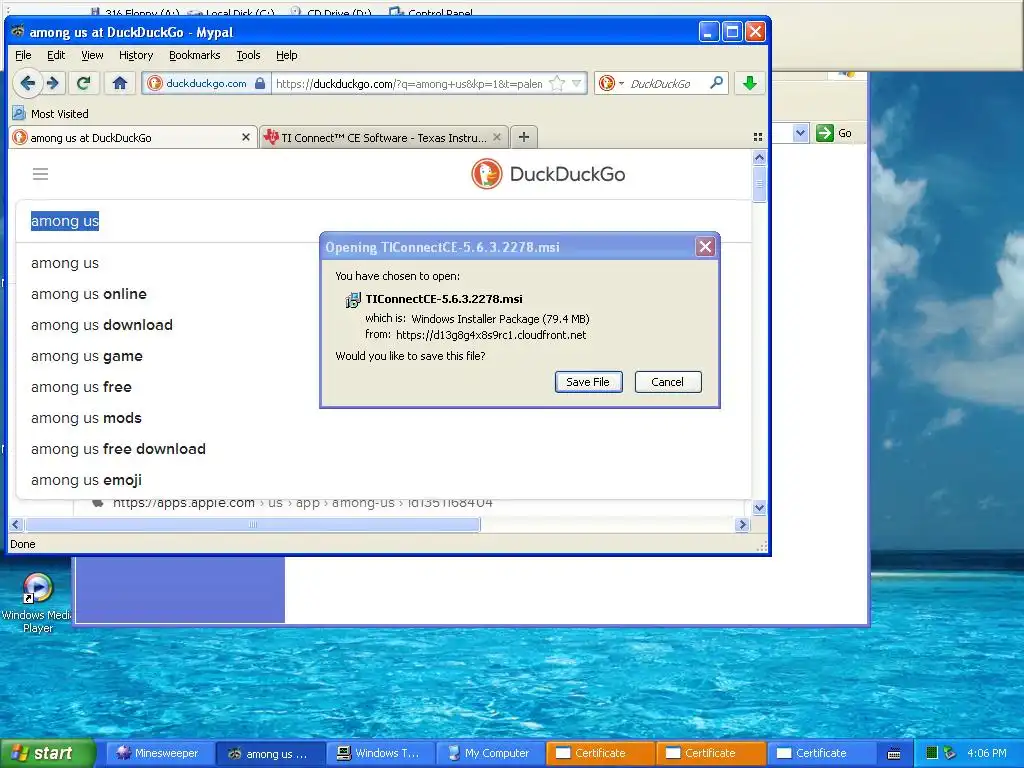Image resolution: width=1024 pixels, height=768 pixels.
Task: Reload the current page
Action: coord(83,83)
